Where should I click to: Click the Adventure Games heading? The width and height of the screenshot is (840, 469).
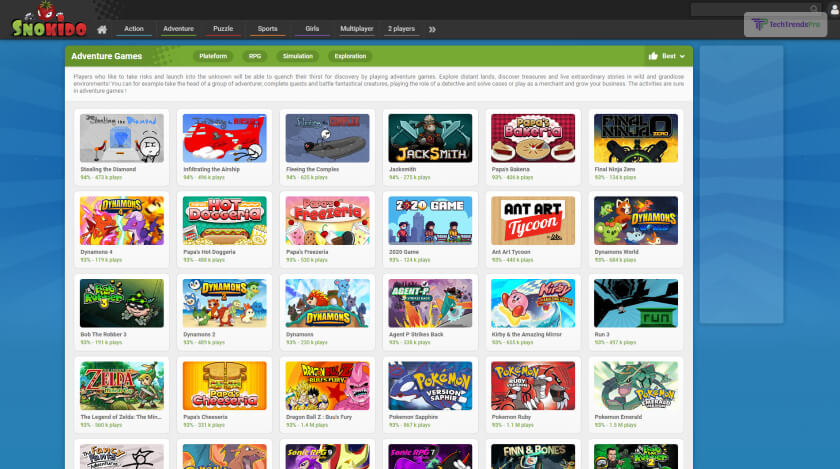click(x=107, y=56)
